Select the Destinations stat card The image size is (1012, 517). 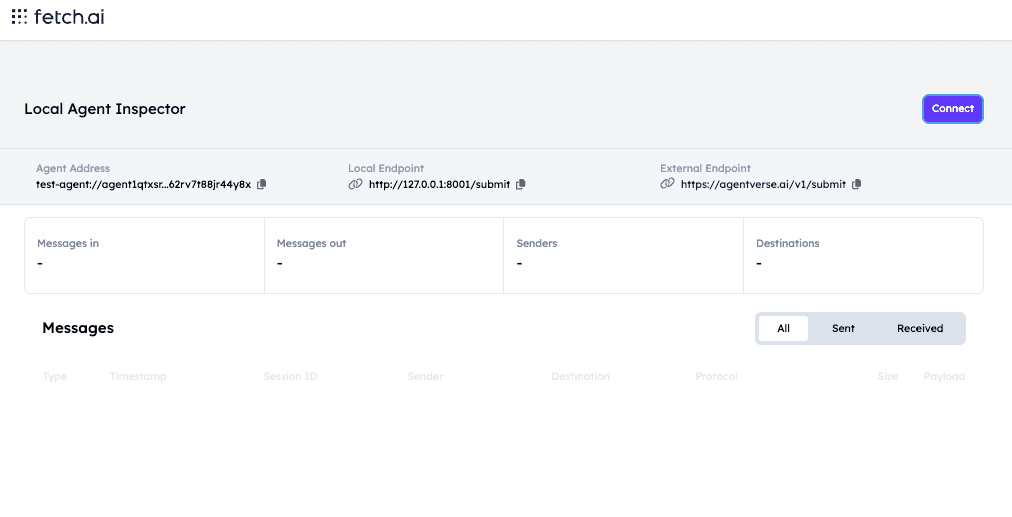click(x=862, y=255)
